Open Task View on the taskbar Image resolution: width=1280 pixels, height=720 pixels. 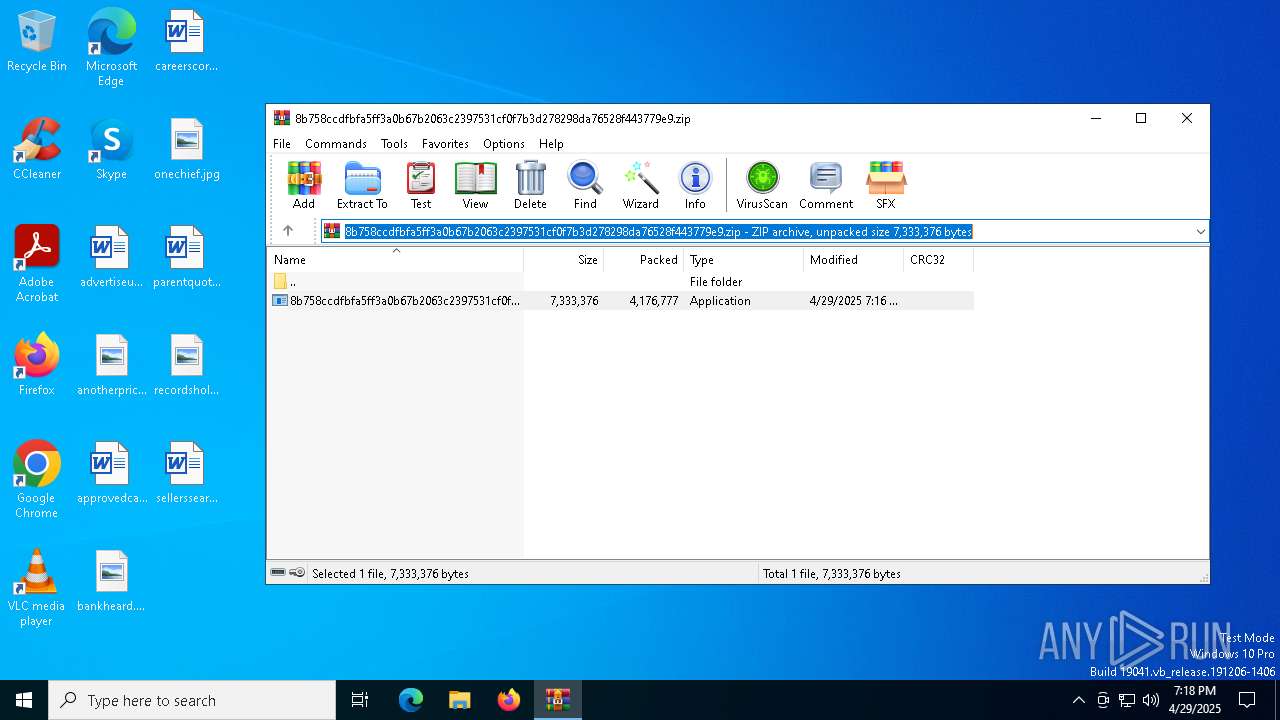click(360, 700)
